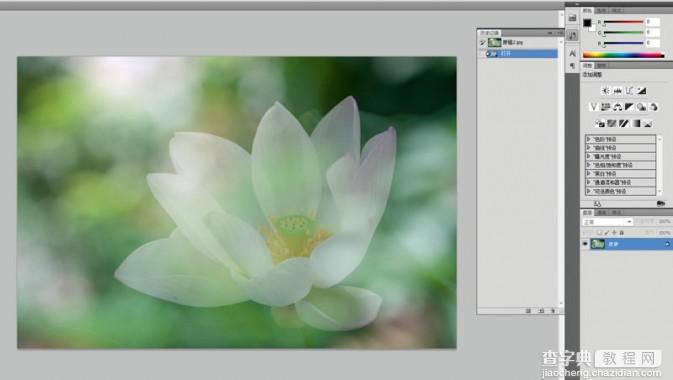
Task: Click the foreground color swatch
Action: tap(587, 23)
